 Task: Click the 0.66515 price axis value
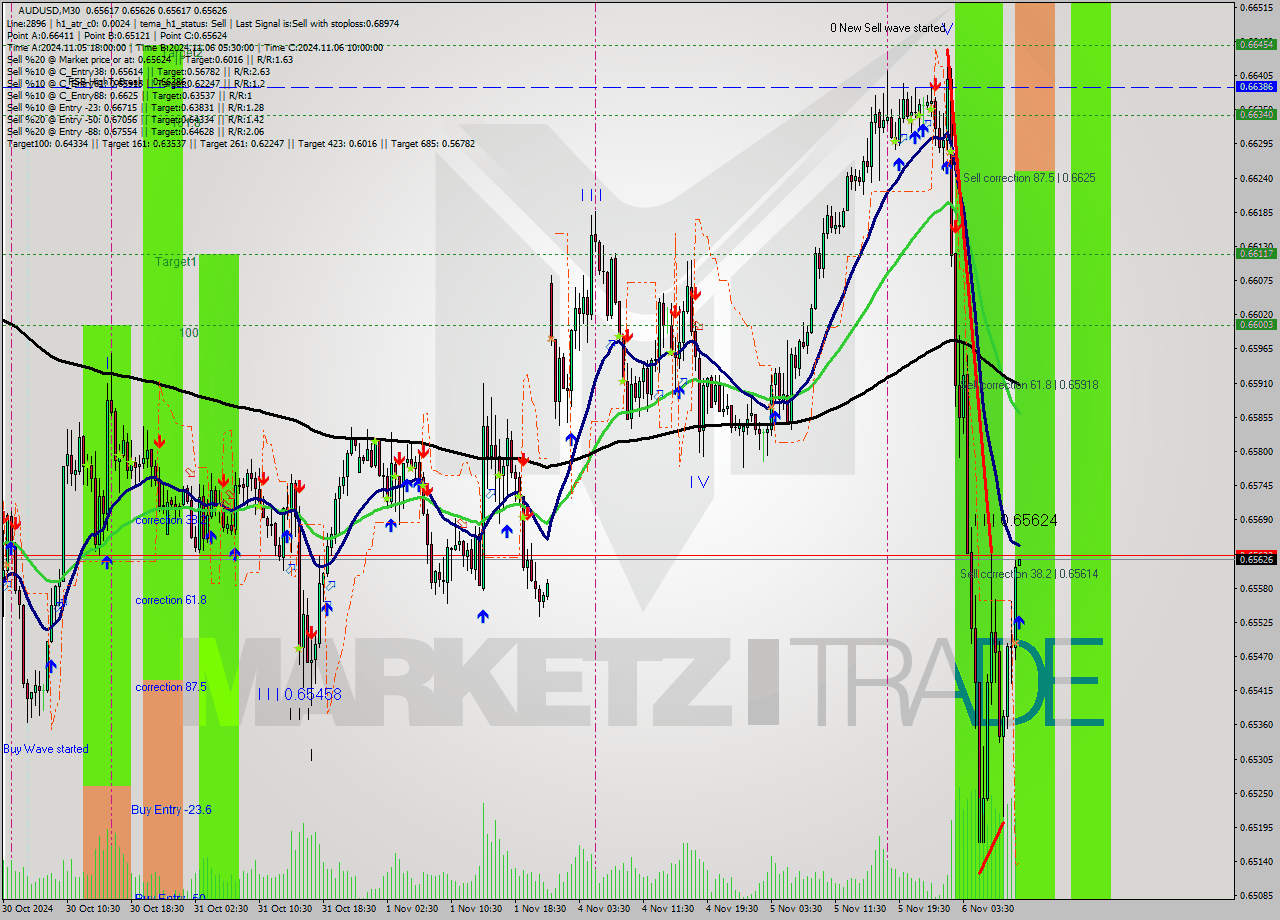pos(1255,7)
